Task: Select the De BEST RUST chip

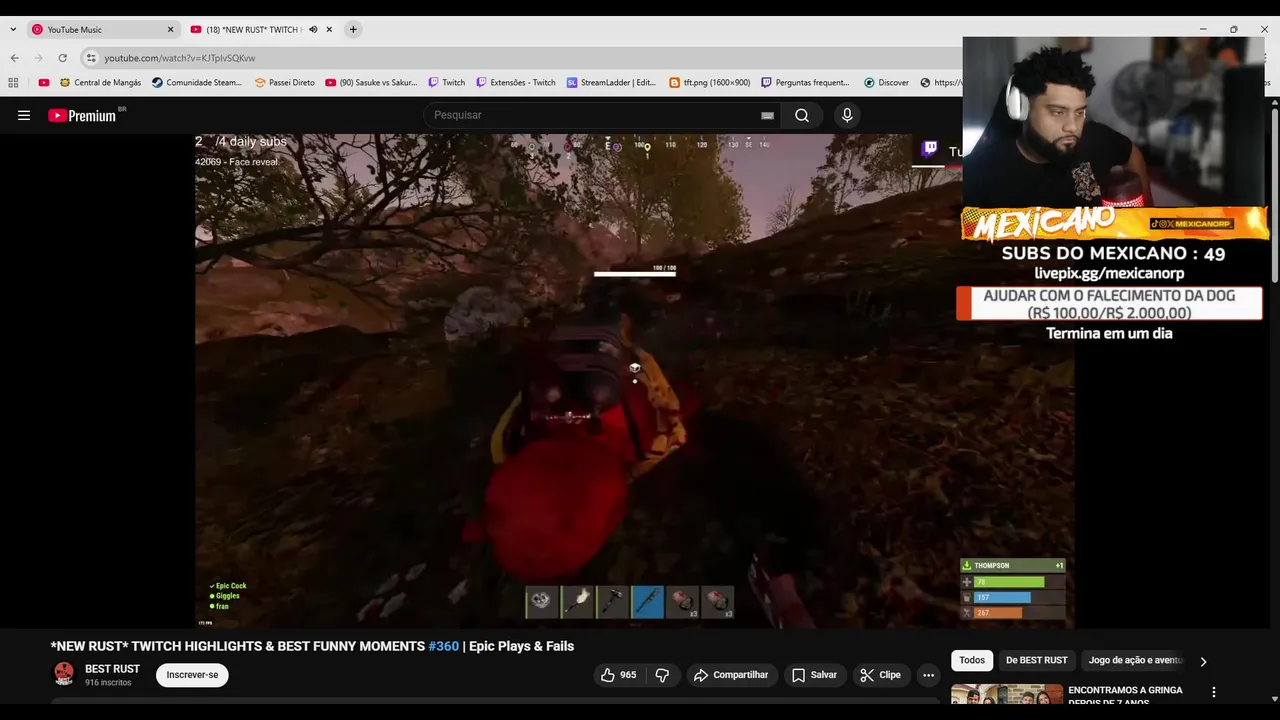Action: click(x=1036, y=660)
